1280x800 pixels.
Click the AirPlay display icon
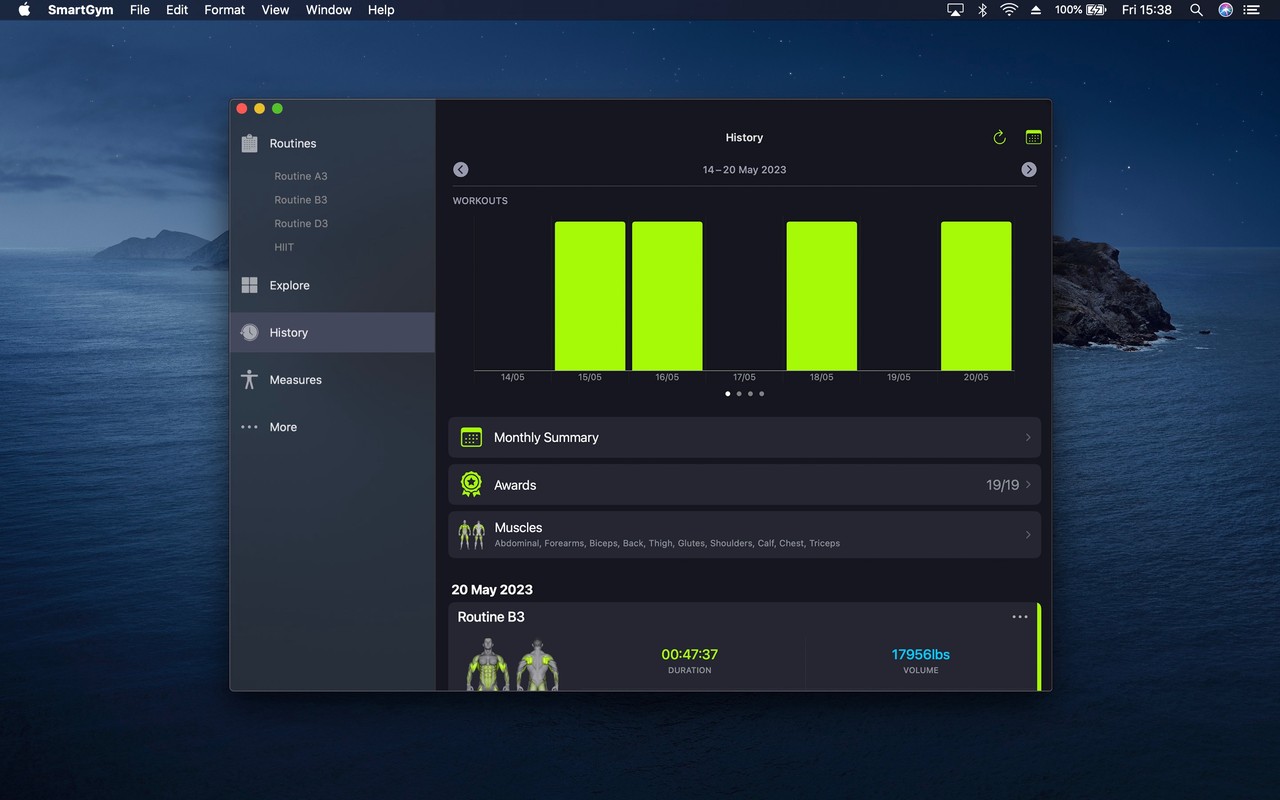pos(955,10)
